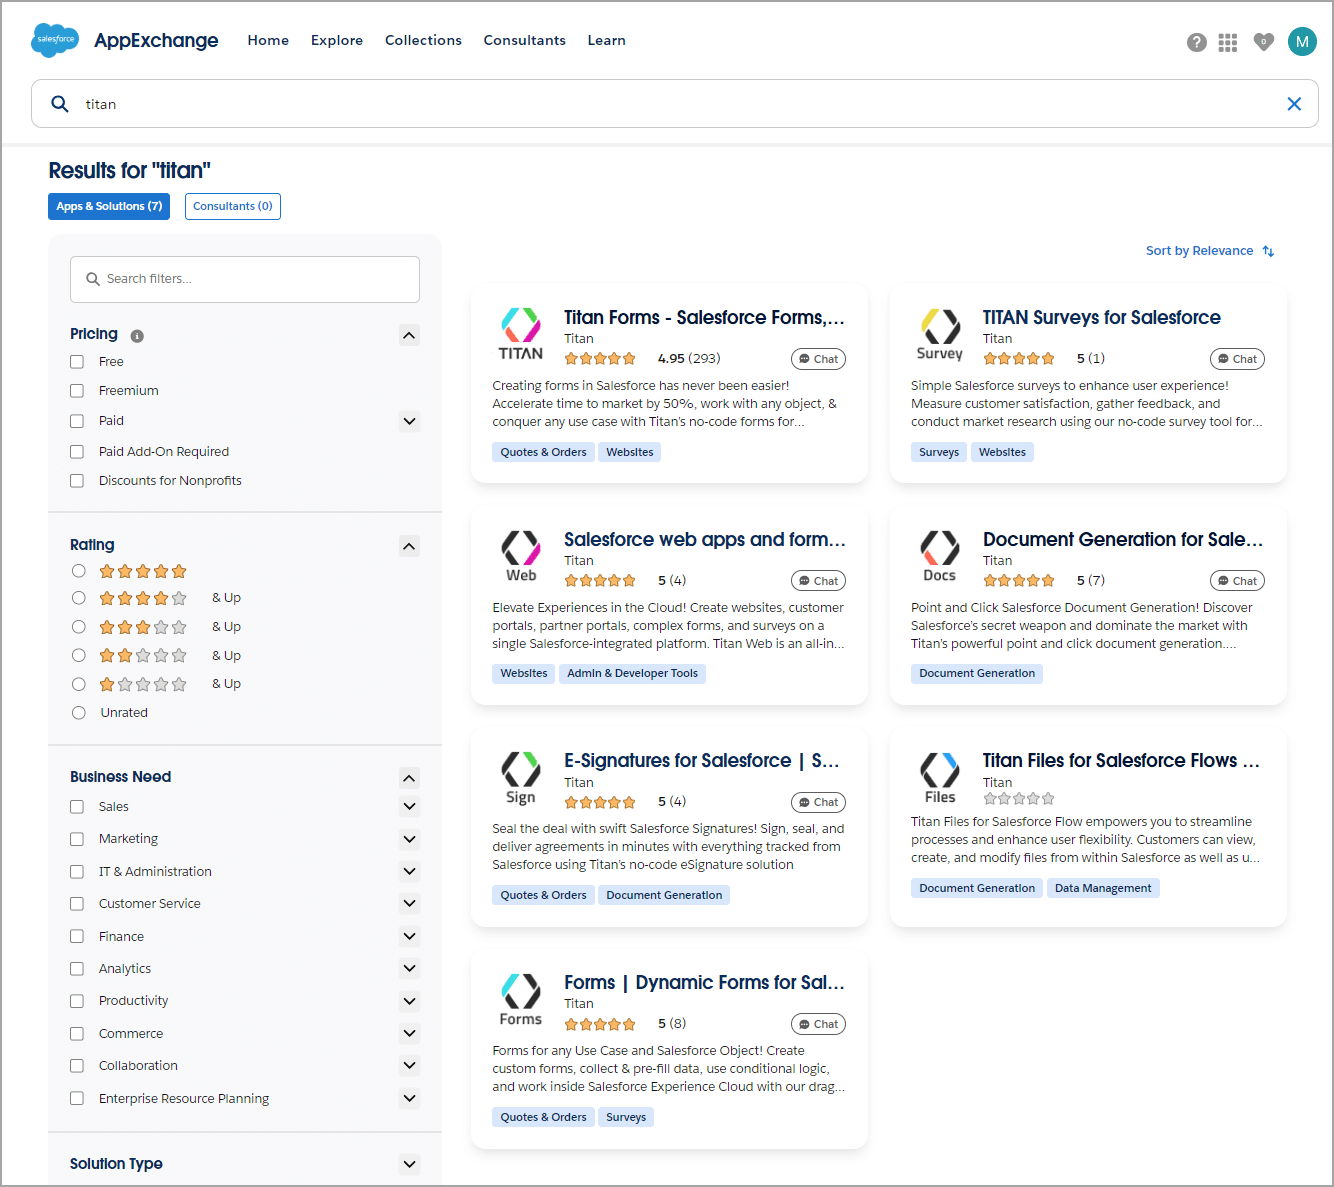Collapse the Rating filter section
This screenshot has height=1187, width=1334.
click(x=409, y=546)
